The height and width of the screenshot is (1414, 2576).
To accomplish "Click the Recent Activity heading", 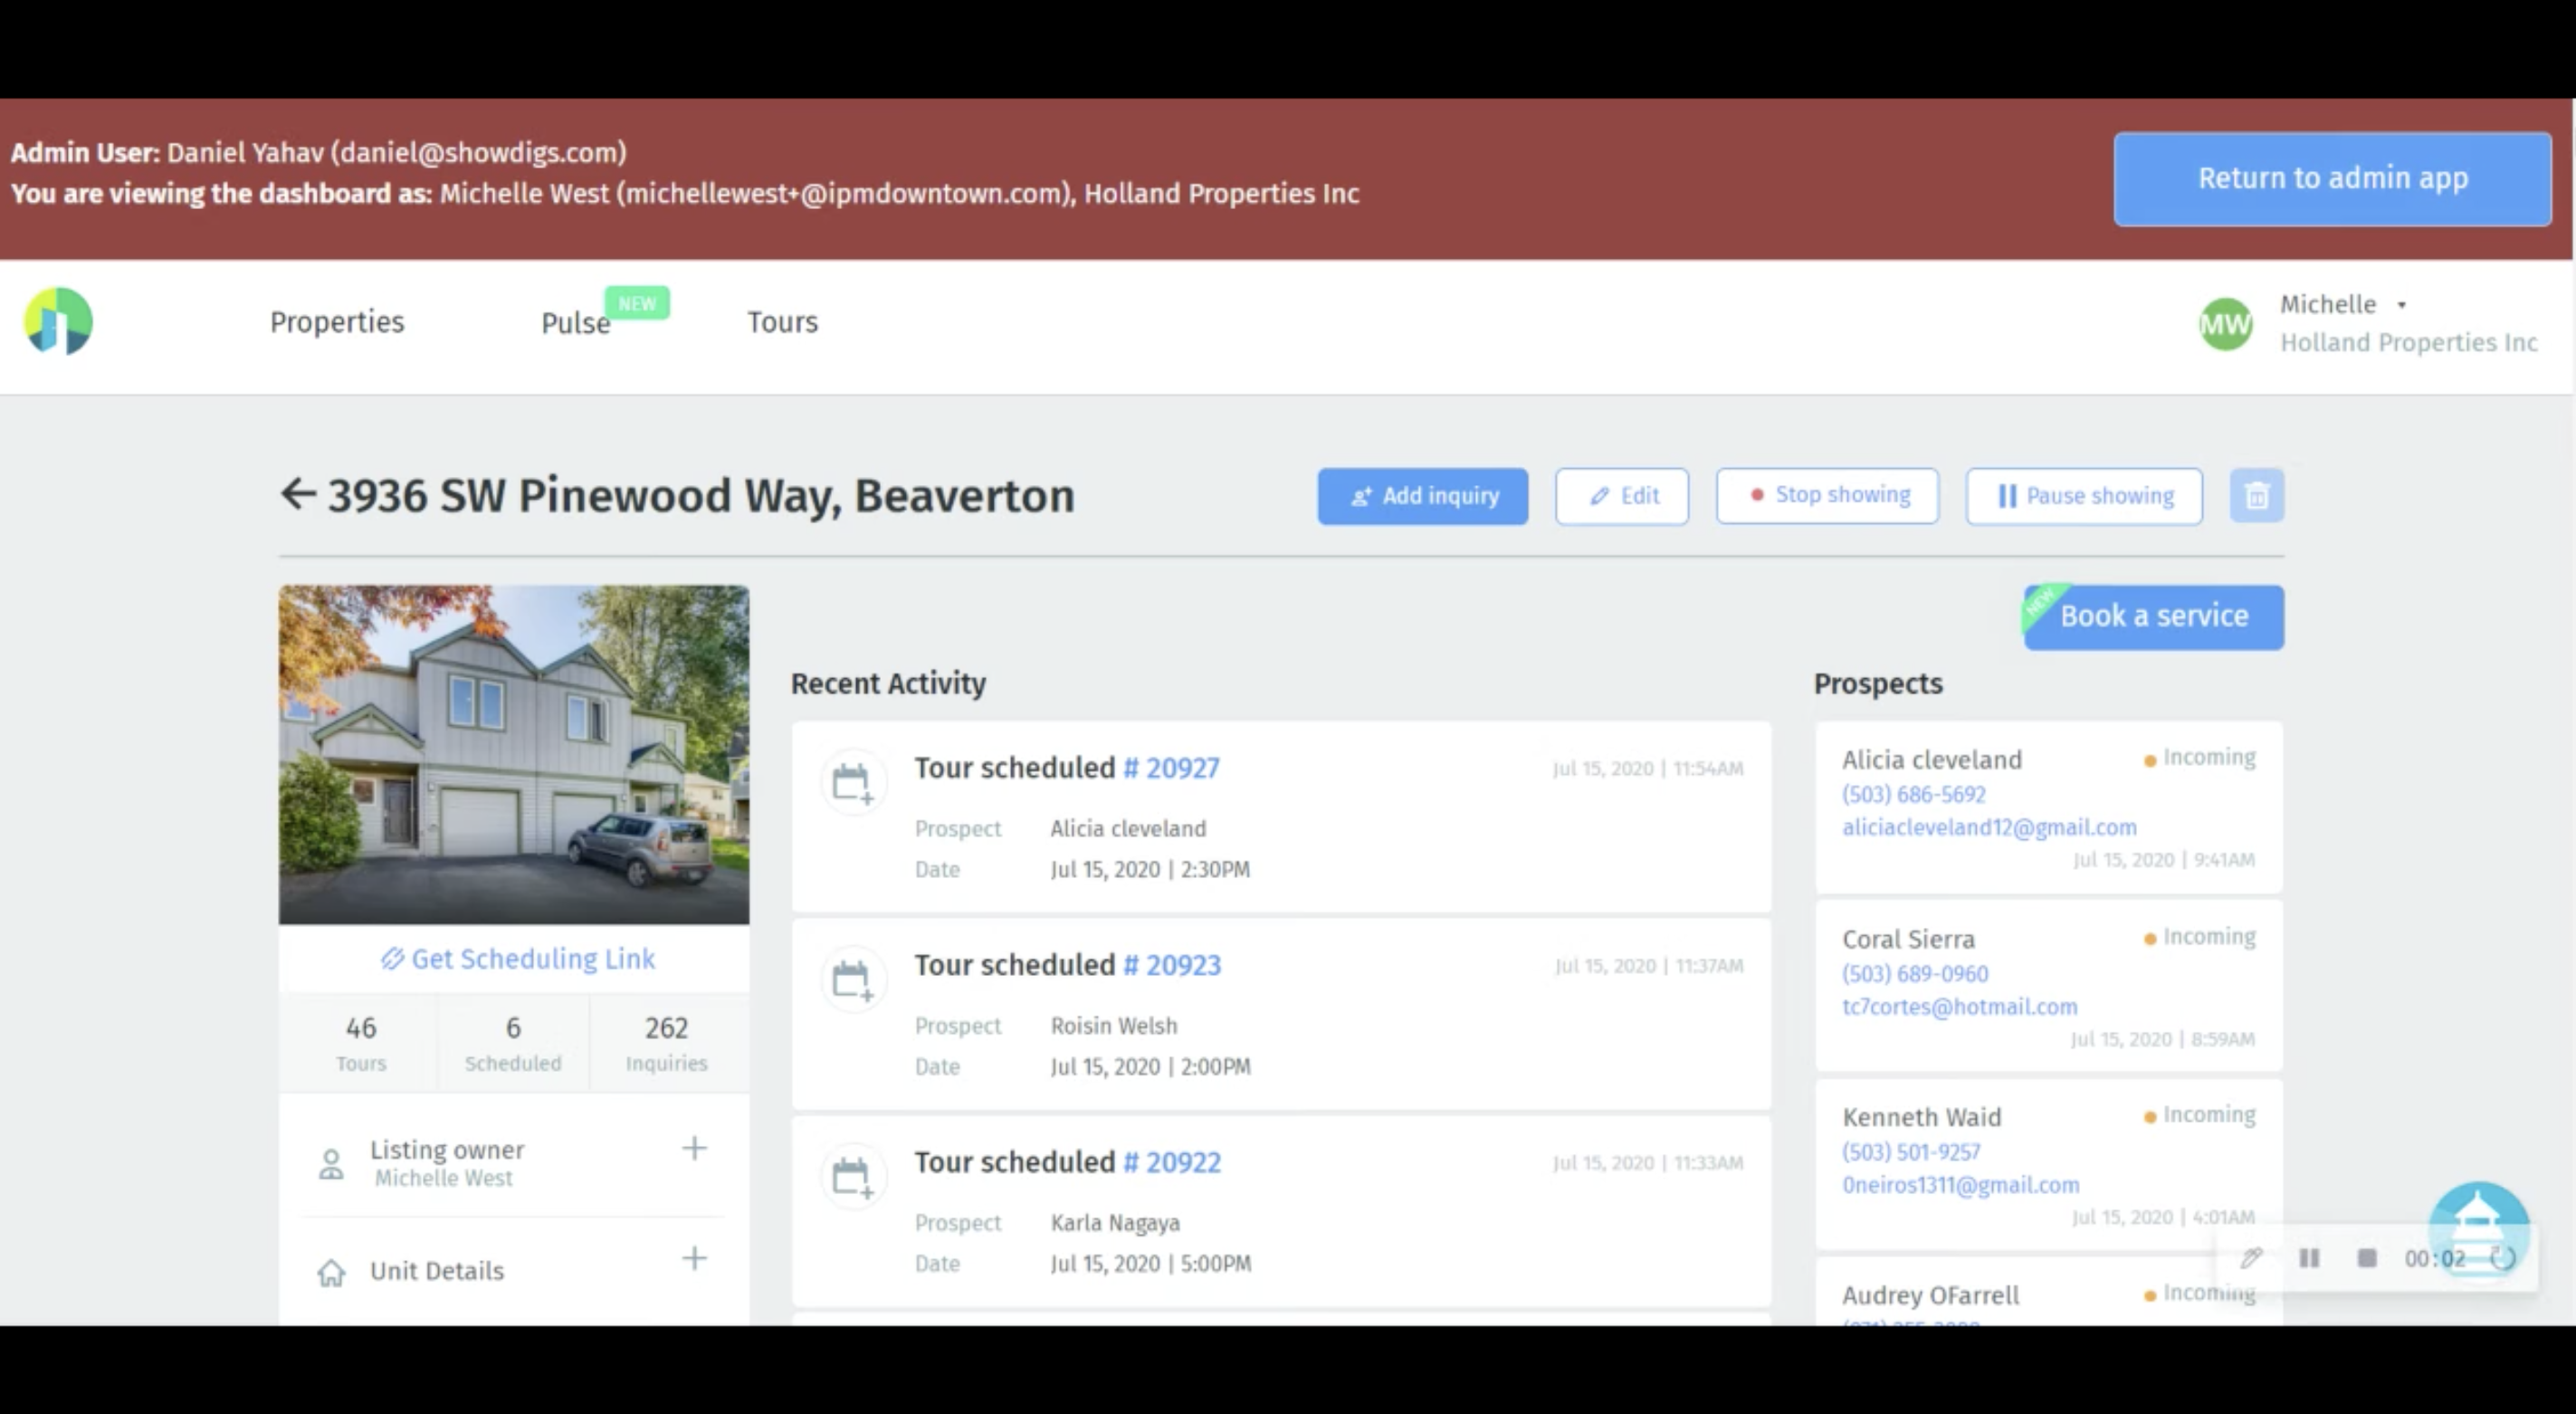I will [888, 683].
